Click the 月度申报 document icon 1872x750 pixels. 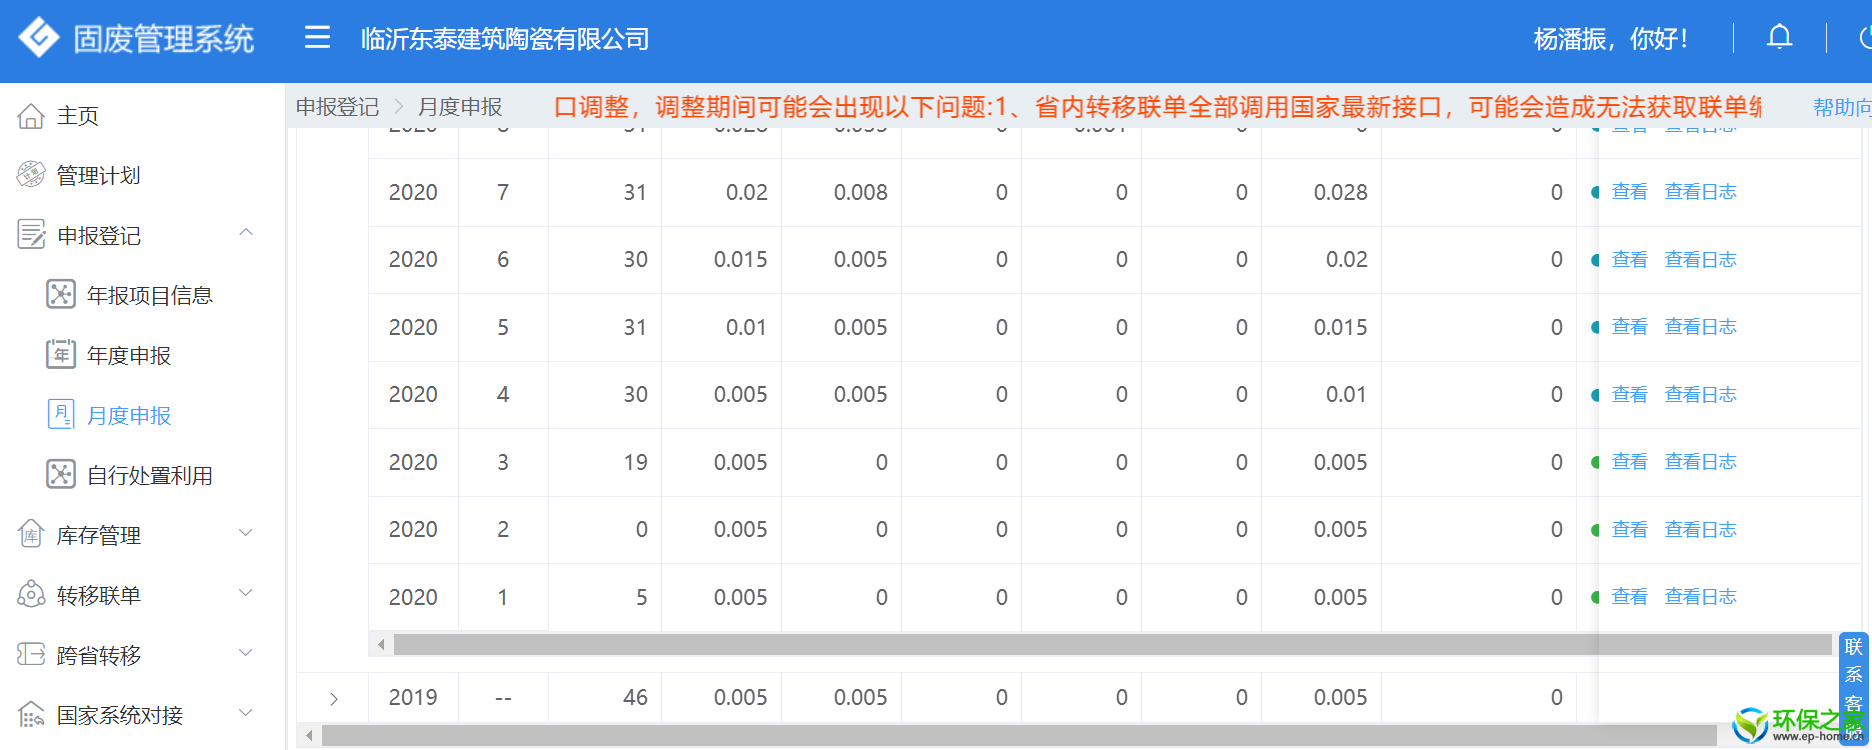(x=61, y=415)
